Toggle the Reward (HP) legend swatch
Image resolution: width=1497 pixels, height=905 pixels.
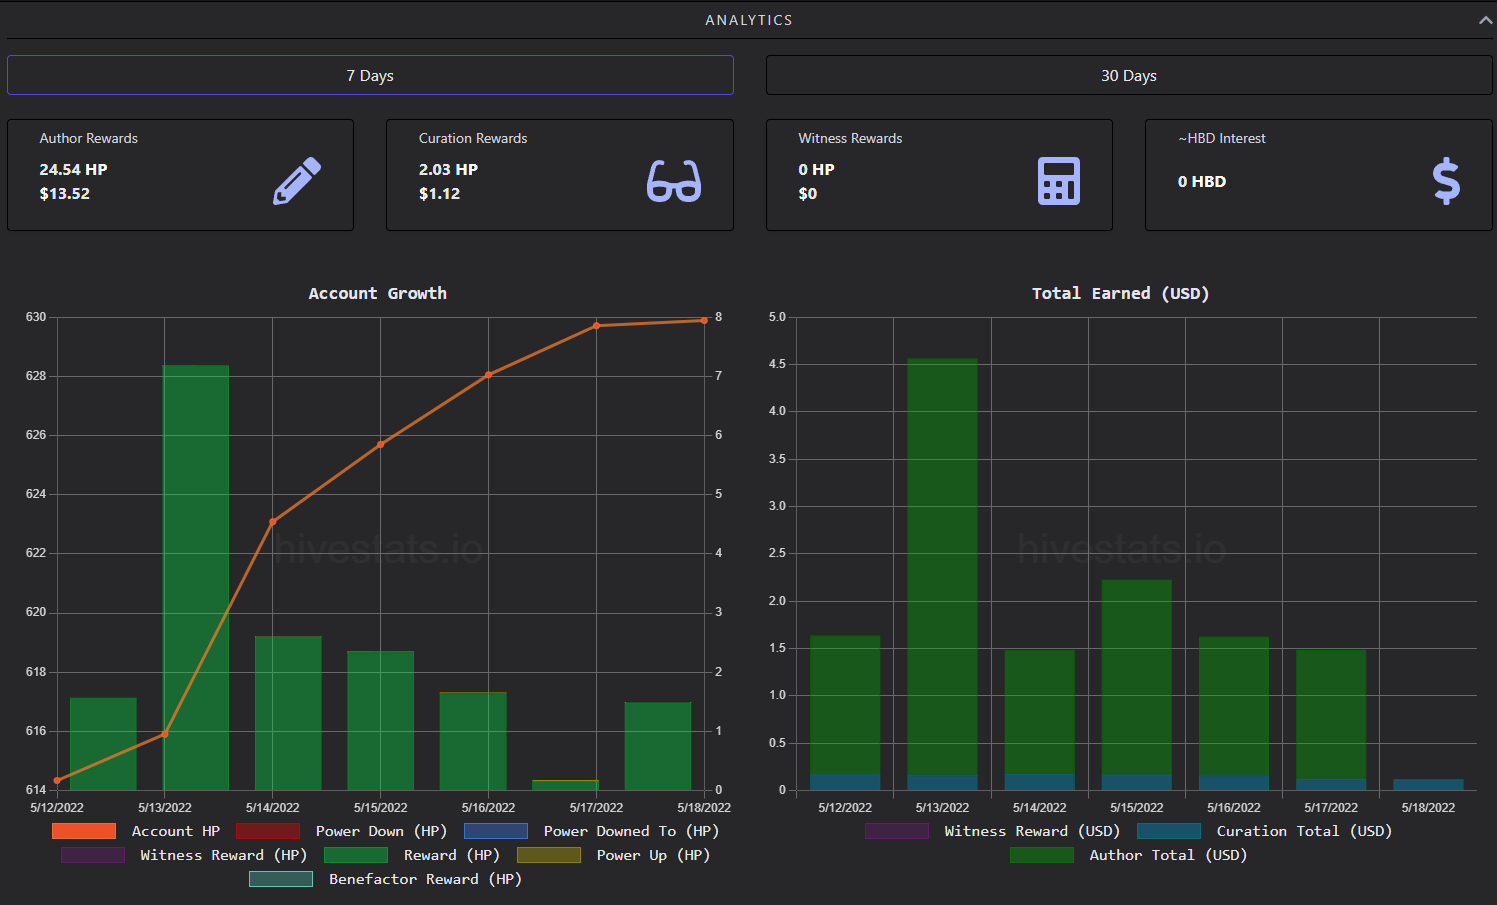(356, 855)
